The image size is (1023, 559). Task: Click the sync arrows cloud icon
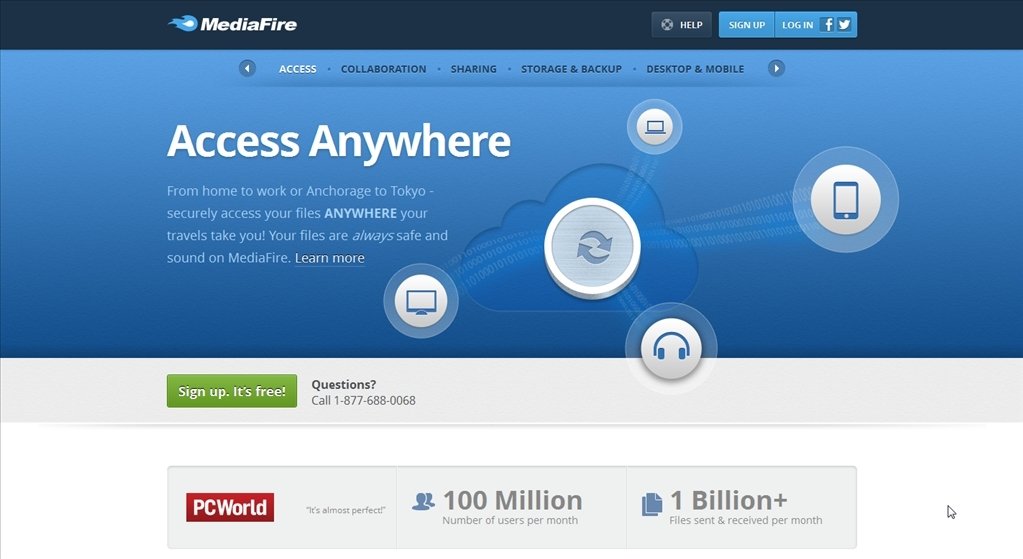click(592, 248)
